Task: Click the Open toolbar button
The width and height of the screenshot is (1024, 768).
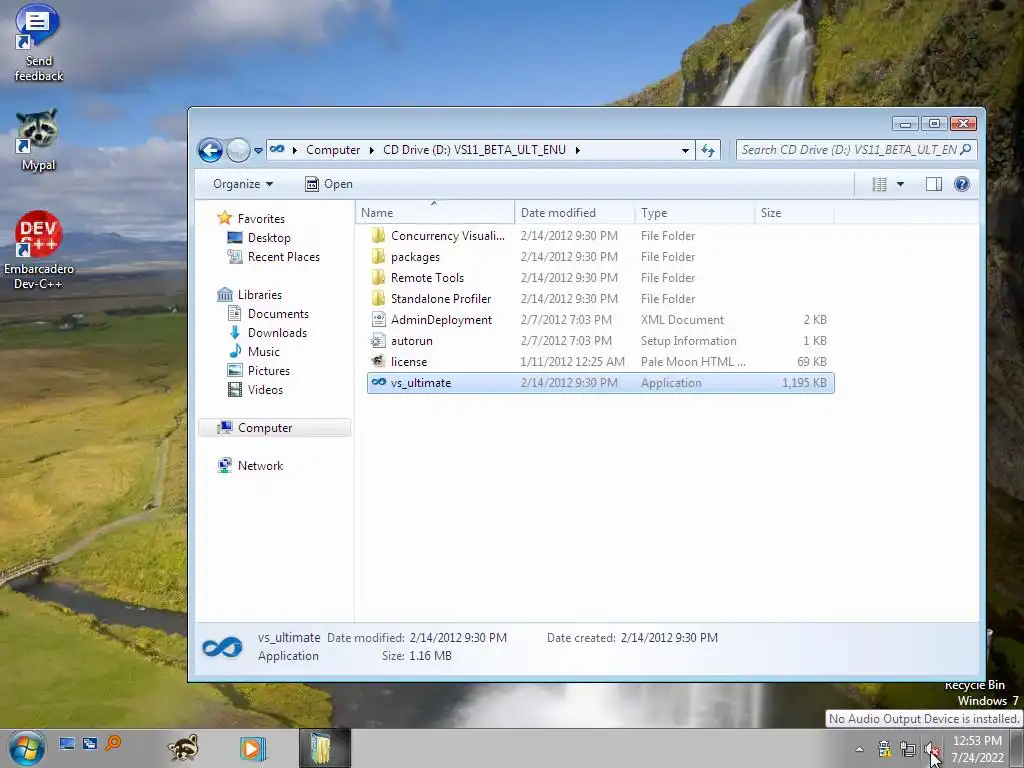Action: [329, 184]
